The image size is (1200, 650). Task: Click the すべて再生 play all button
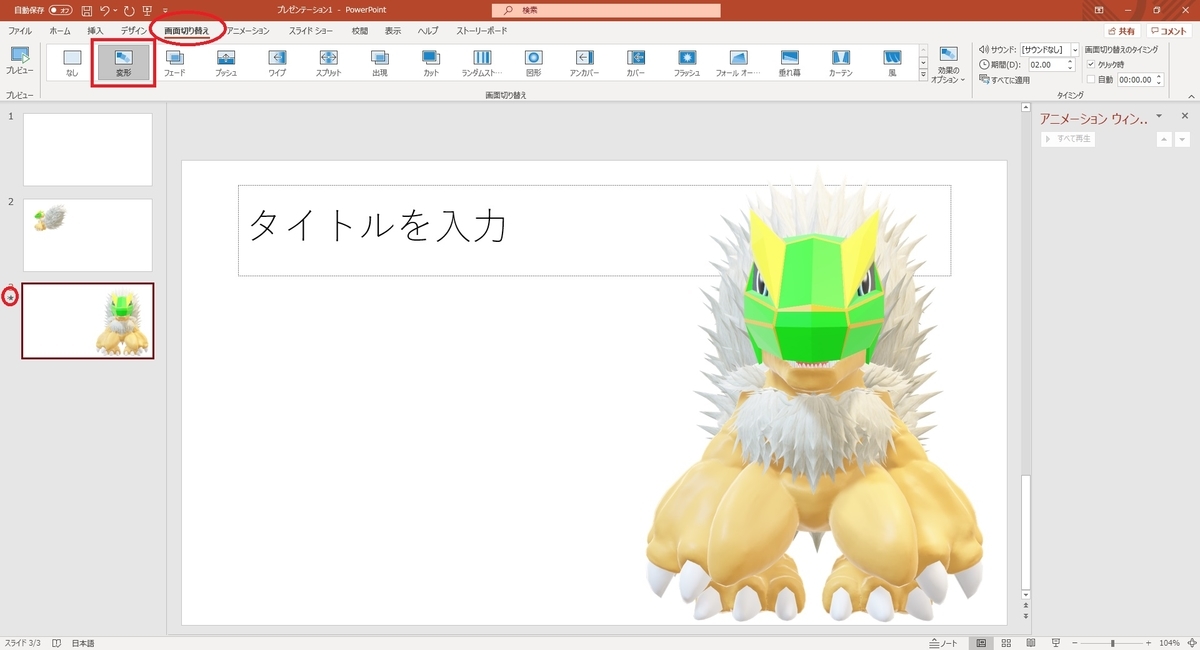(x=1068, y=139)
